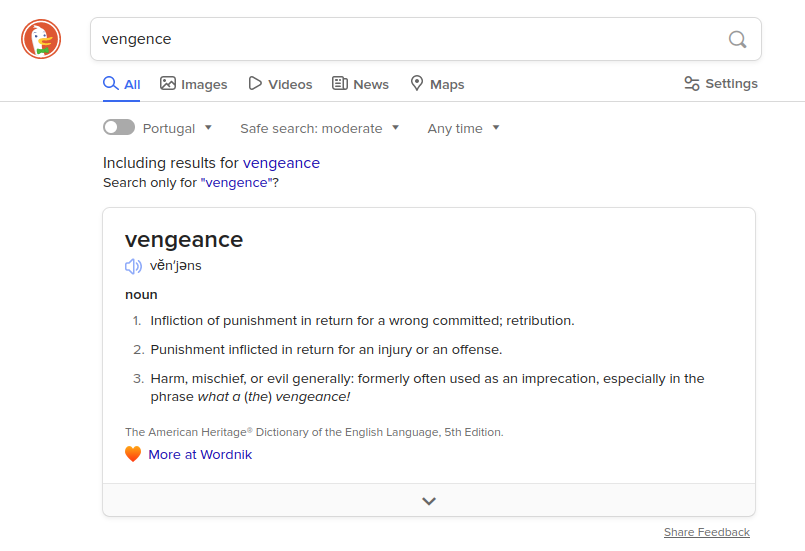Click the Maps tab pin icon
This screenshot has width=805, height=551.
(x=417, y=84)
